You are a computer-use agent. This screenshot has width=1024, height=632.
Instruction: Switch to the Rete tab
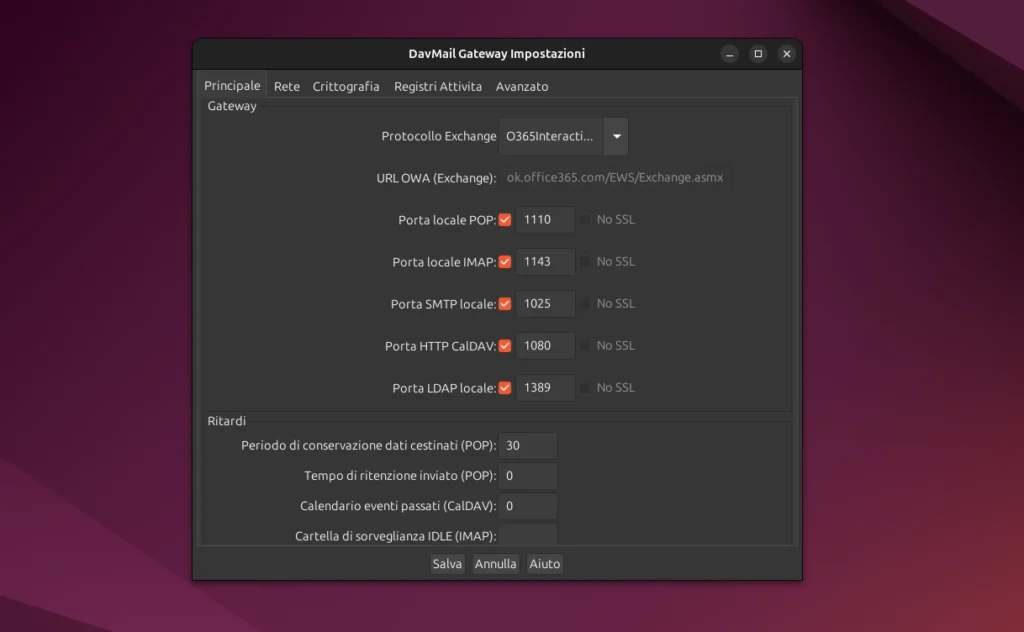click(287, 87)
